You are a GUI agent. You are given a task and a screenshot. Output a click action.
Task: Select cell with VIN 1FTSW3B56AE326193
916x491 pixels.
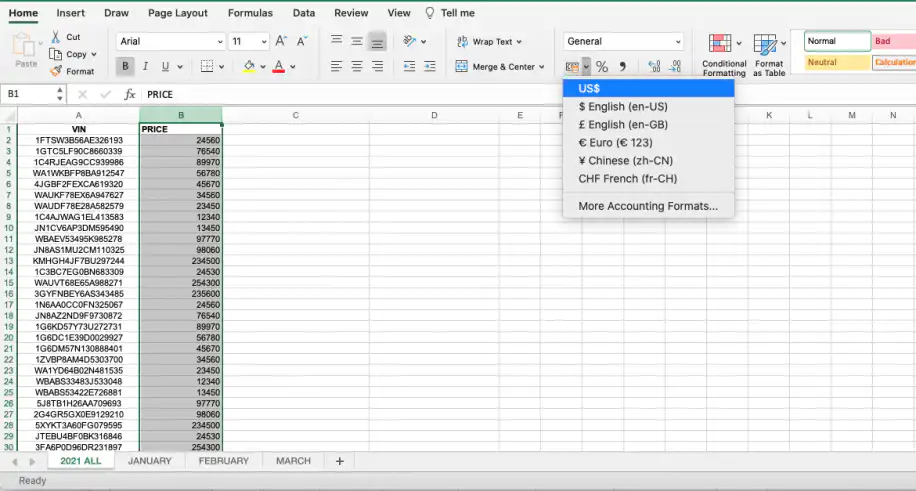[x=79, y=140]
